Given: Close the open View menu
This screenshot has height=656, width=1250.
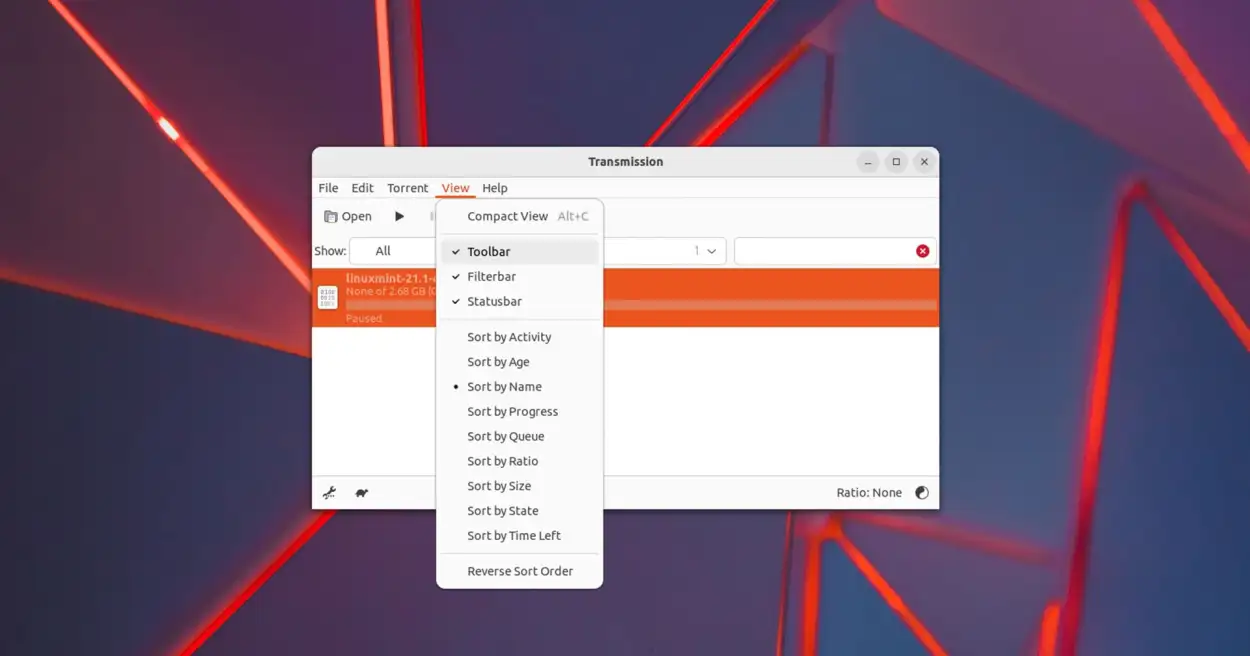Looking at the screenshot, I should pos(455,188).
